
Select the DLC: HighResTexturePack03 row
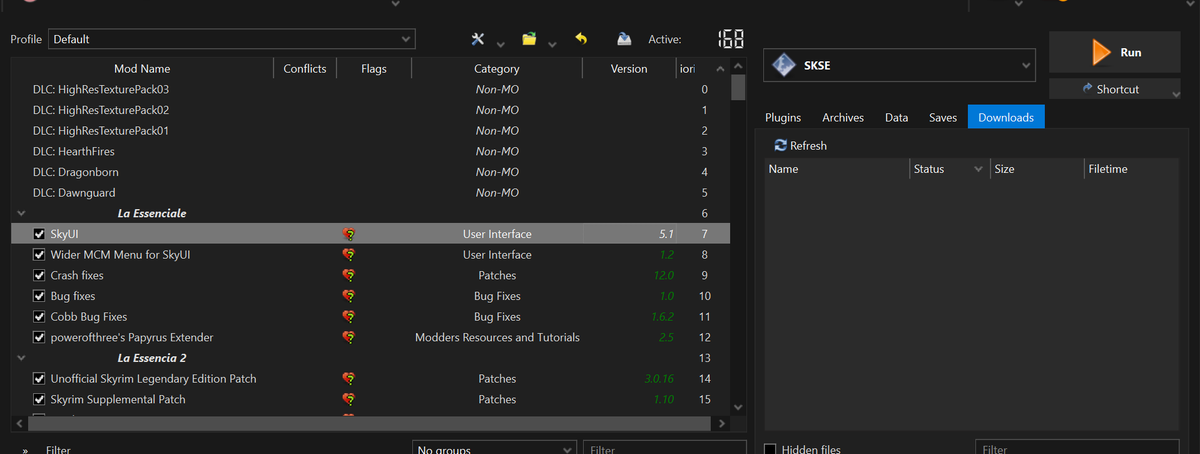[371, 90]
